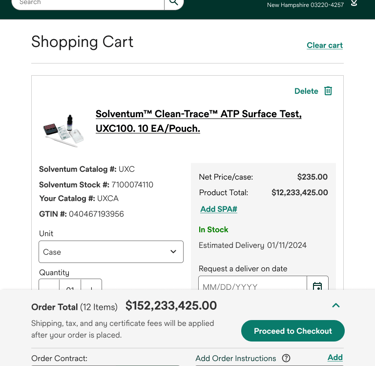Screen dimensions: 375x366
Task: Open Solventum Clean-Trace ATP Surface Test product link
Action: tap(198, 121)
